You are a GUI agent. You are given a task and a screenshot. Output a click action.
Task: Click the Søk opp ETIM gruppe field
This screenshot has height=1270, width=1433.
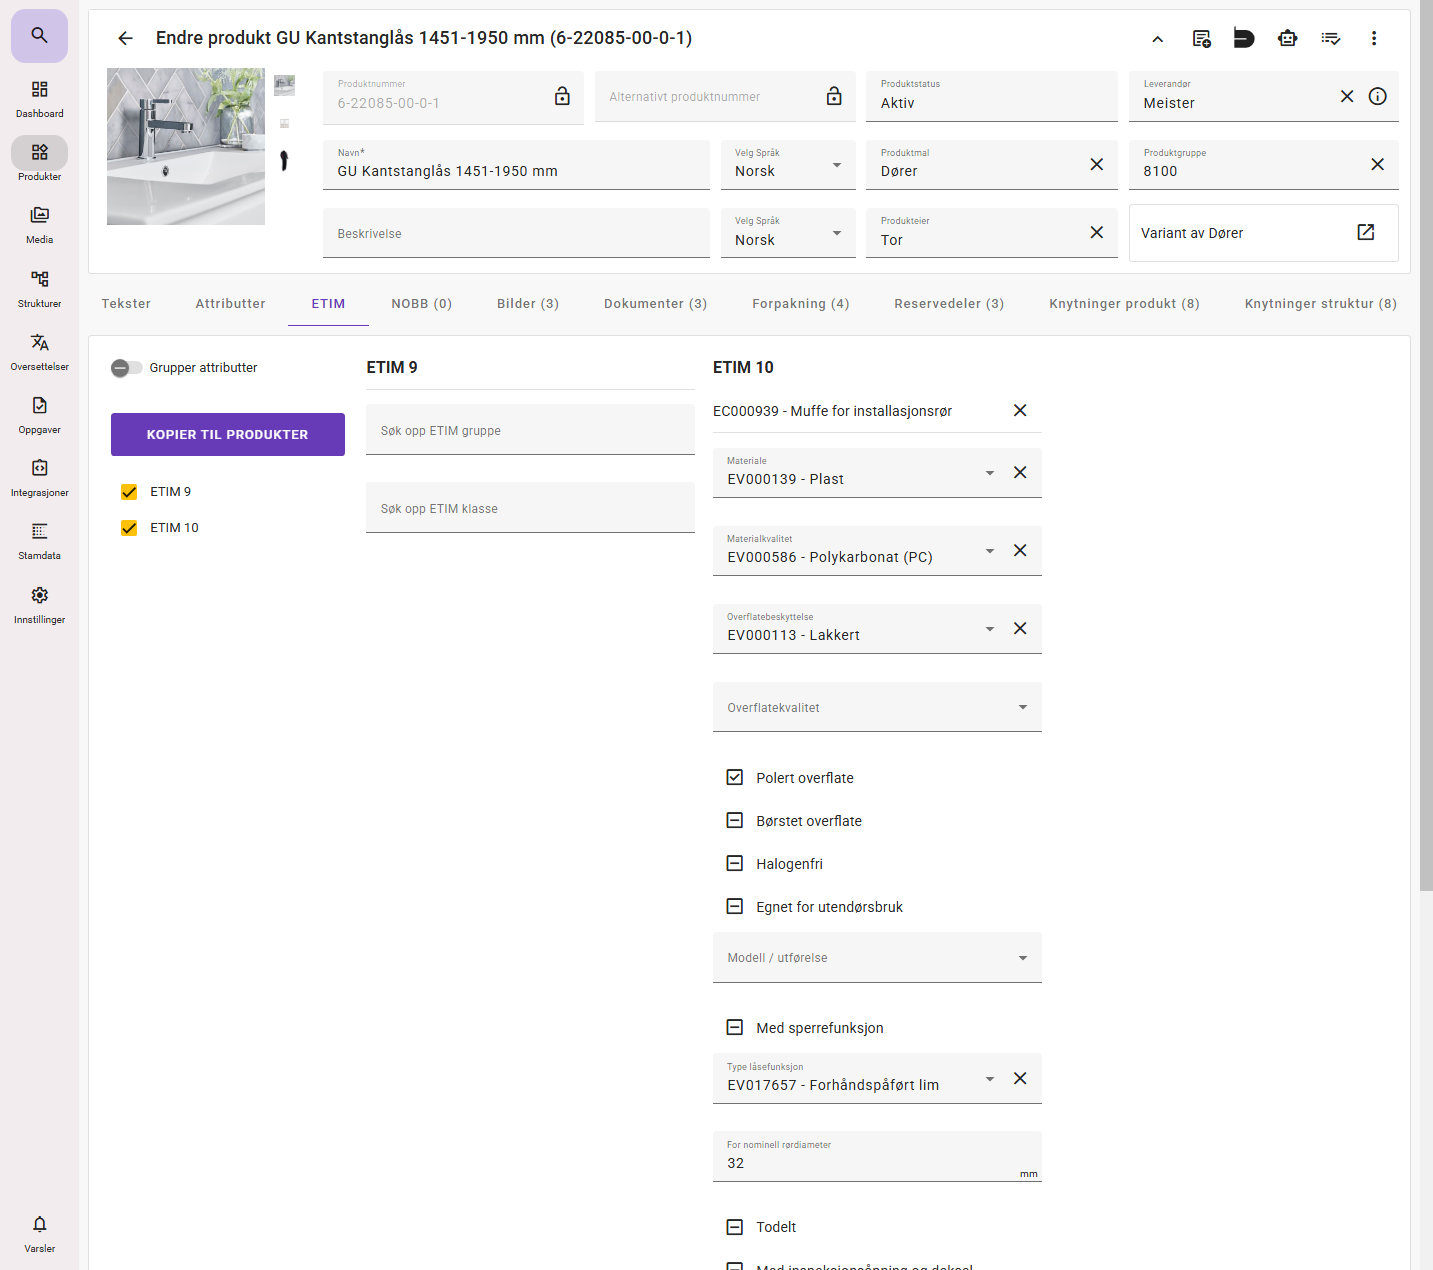[530, 430]
